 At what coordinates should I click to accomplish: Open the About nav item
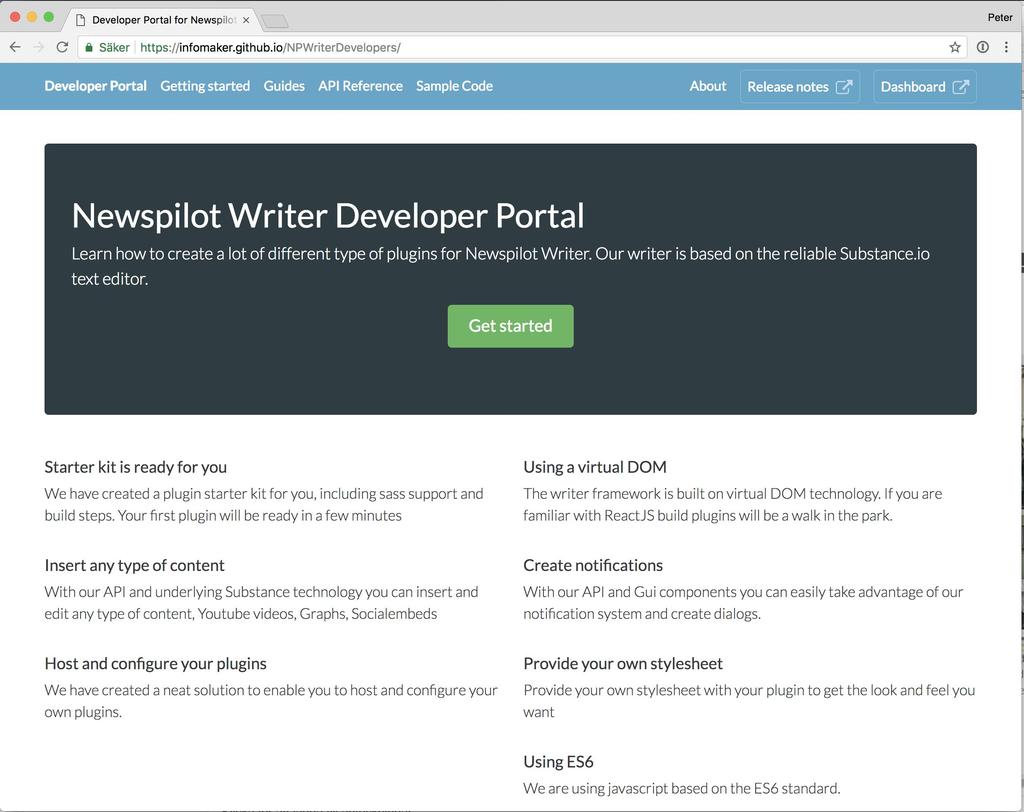(x=708, y=86)
